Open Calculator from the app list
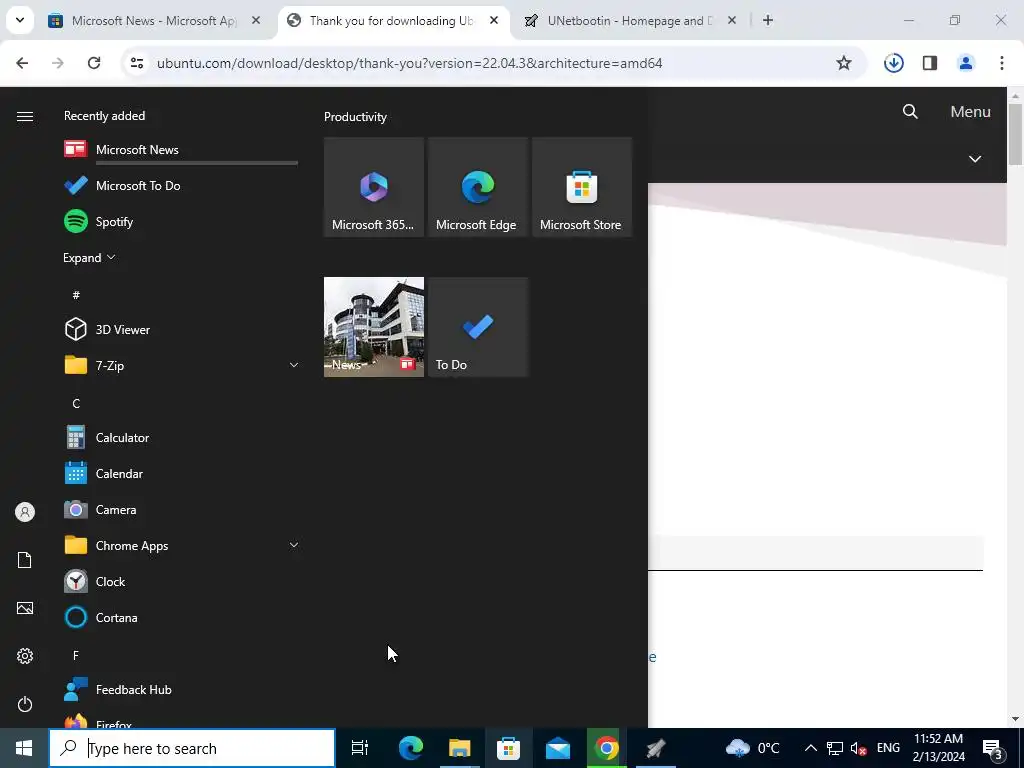Image resolution: width=1024 pixels, height=768 pixels. (181, 438)
